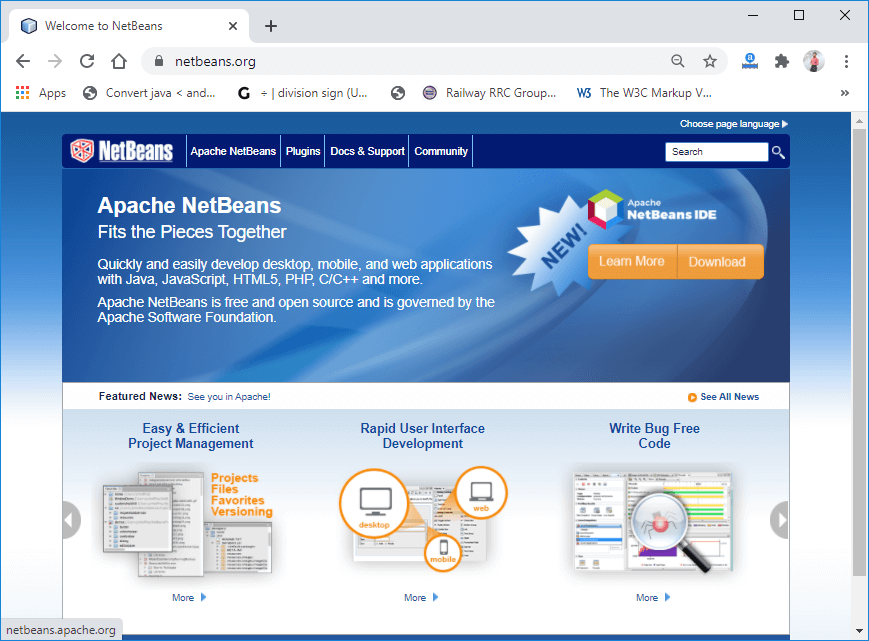Select the Welcome to NetBeans tab
869x641 pixels.
click(x=127, y=26)
